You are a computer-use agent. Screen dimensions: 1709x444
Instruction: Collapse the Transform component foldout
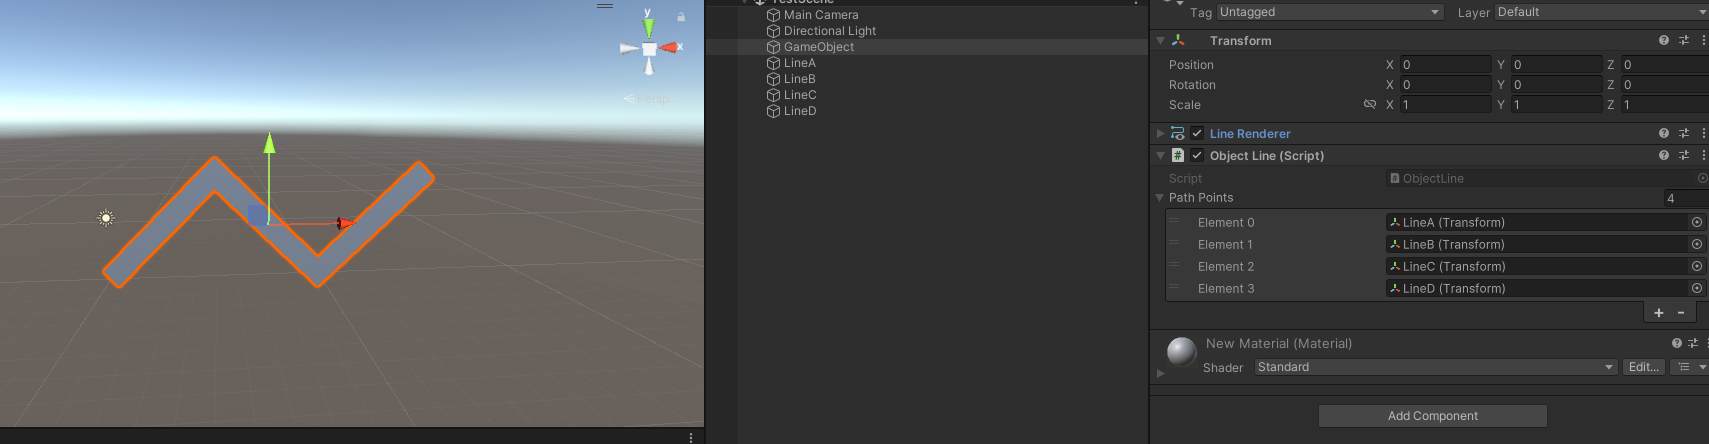click(x=1160, y=41)
